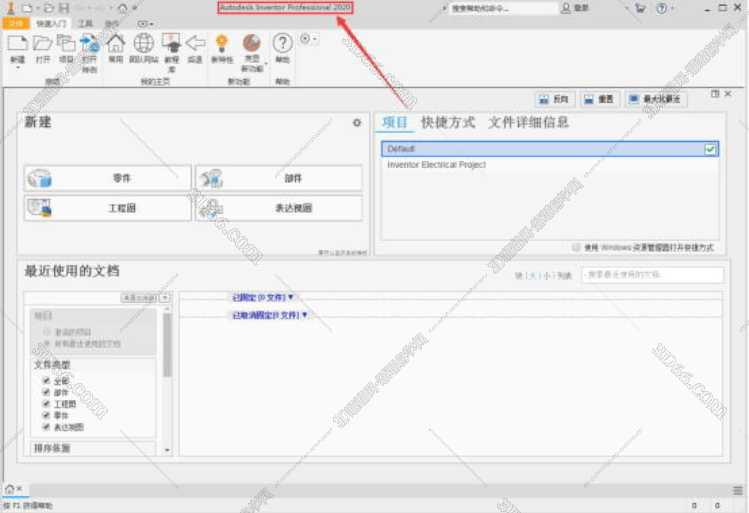749x513 pixels.
Task: Open the File (文件) orange tab
Action: [16, 23]
